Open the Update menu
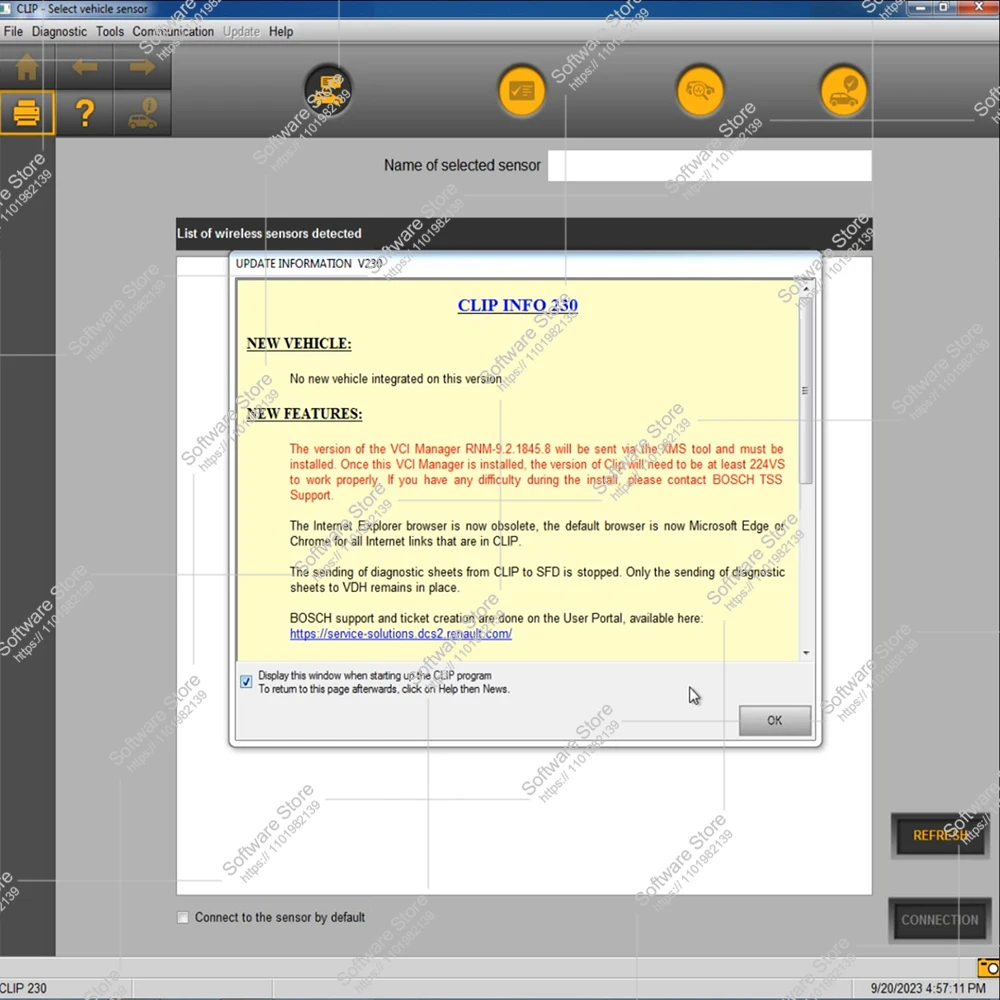The image size is (1000, 1000). pyautogui.click(x=241, y=31)
